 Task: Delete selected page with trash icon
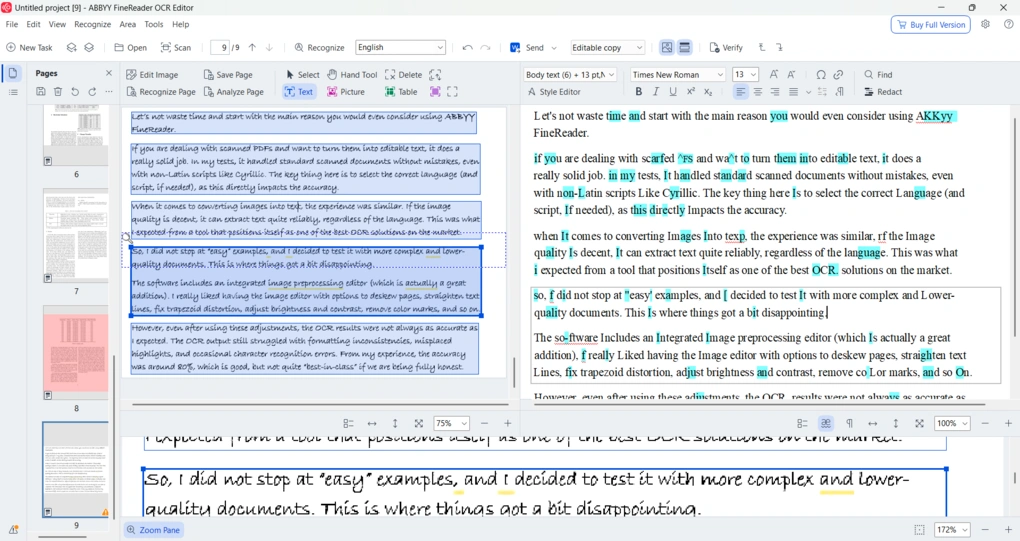[x=58, y=92]
